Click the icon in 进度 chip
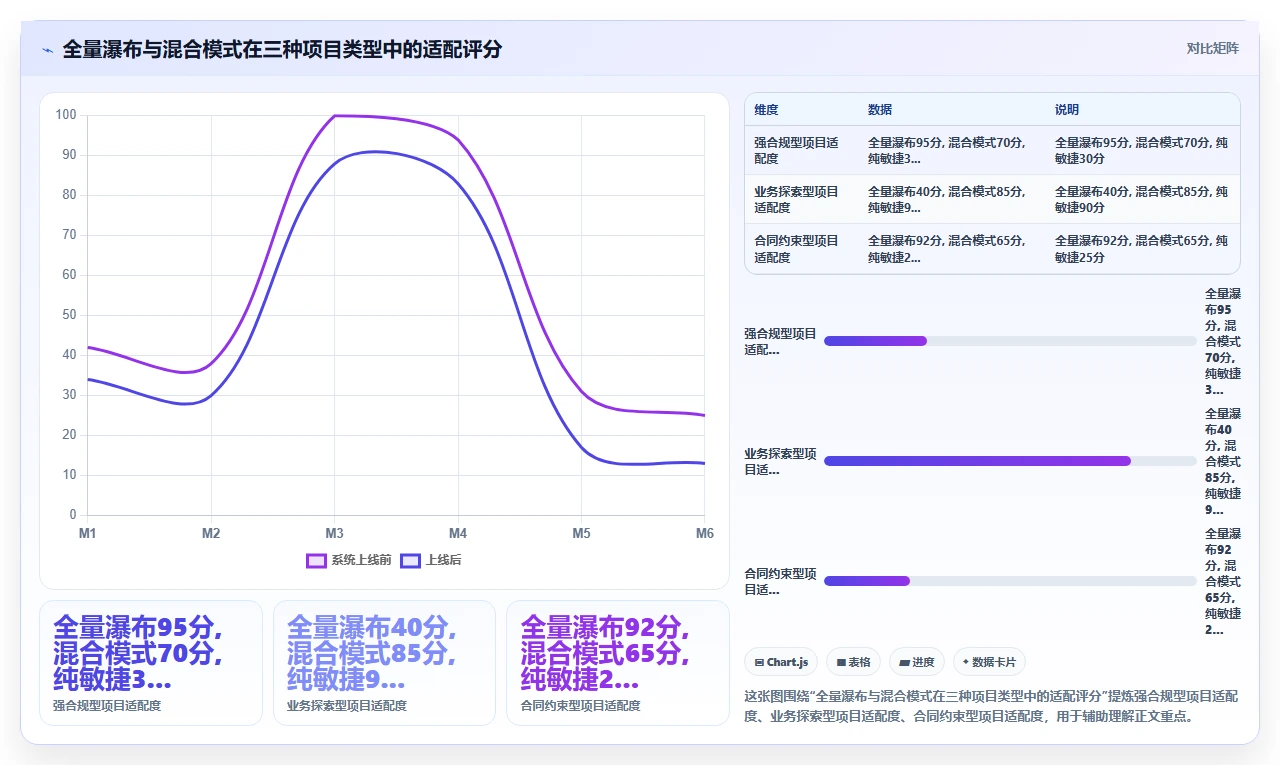This screenshot has height=765, width=1280. (904, 662)
